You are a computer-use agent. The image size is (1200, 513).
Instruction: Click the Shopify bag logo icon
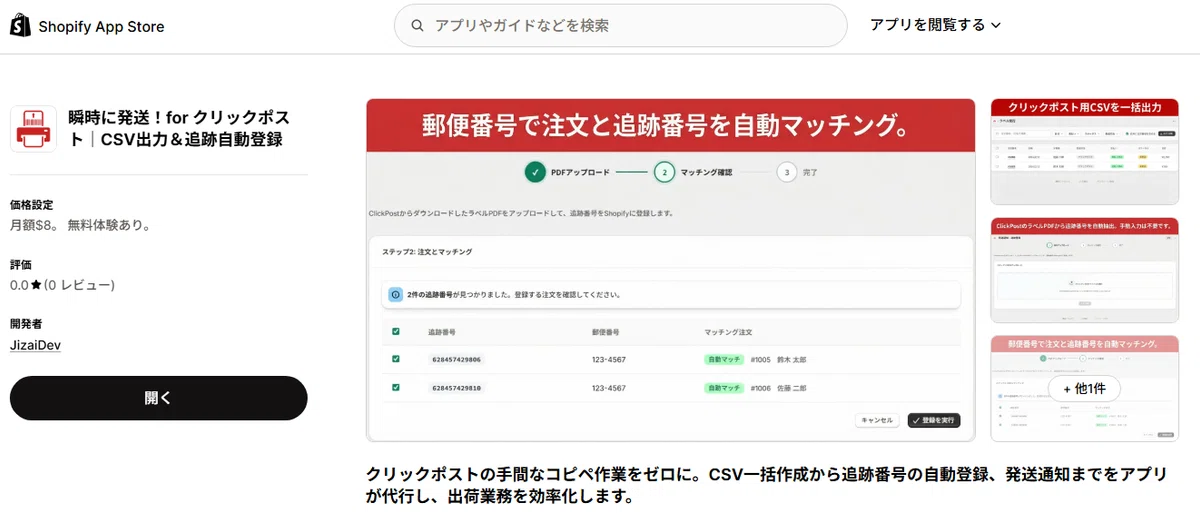point(21,26)
